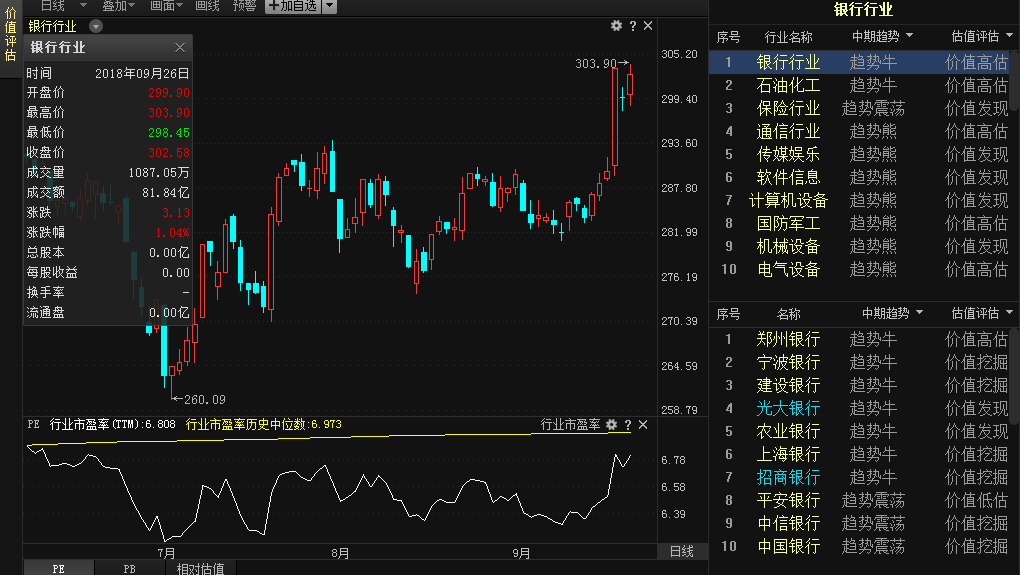Click the 行业名称 column header
Image resolution: width=1020 pixels, height=575 pixels.
pyautogui.click(x=788, y=37)
